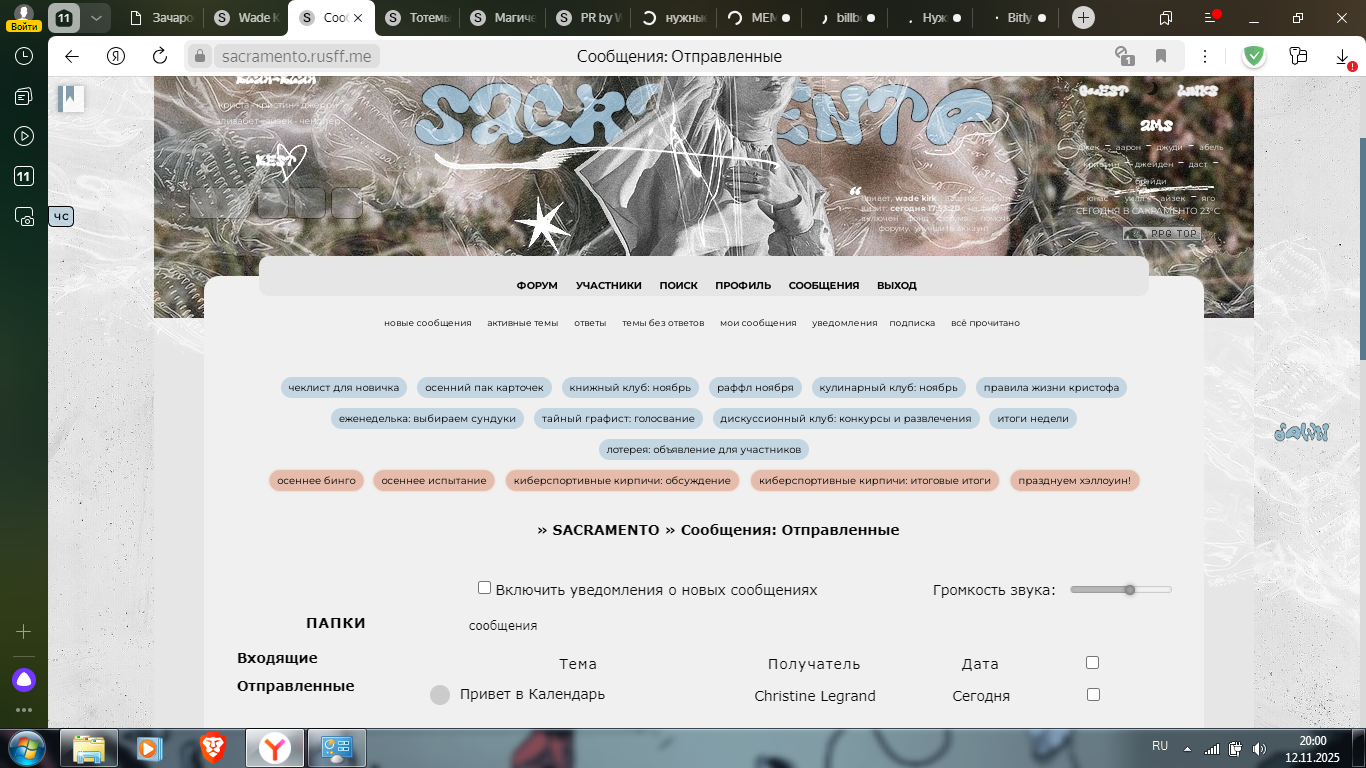This screenshot has height=768, width=1366.
Task: Open the 'ПРОФИЛЬ' menu item
Action: coord(743,285)
